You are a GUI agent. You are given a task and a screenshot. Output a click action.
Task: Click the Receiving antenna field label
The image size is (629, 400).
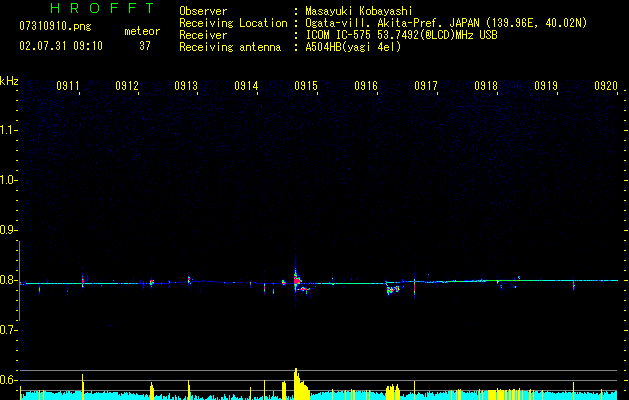tap(230, 47)
